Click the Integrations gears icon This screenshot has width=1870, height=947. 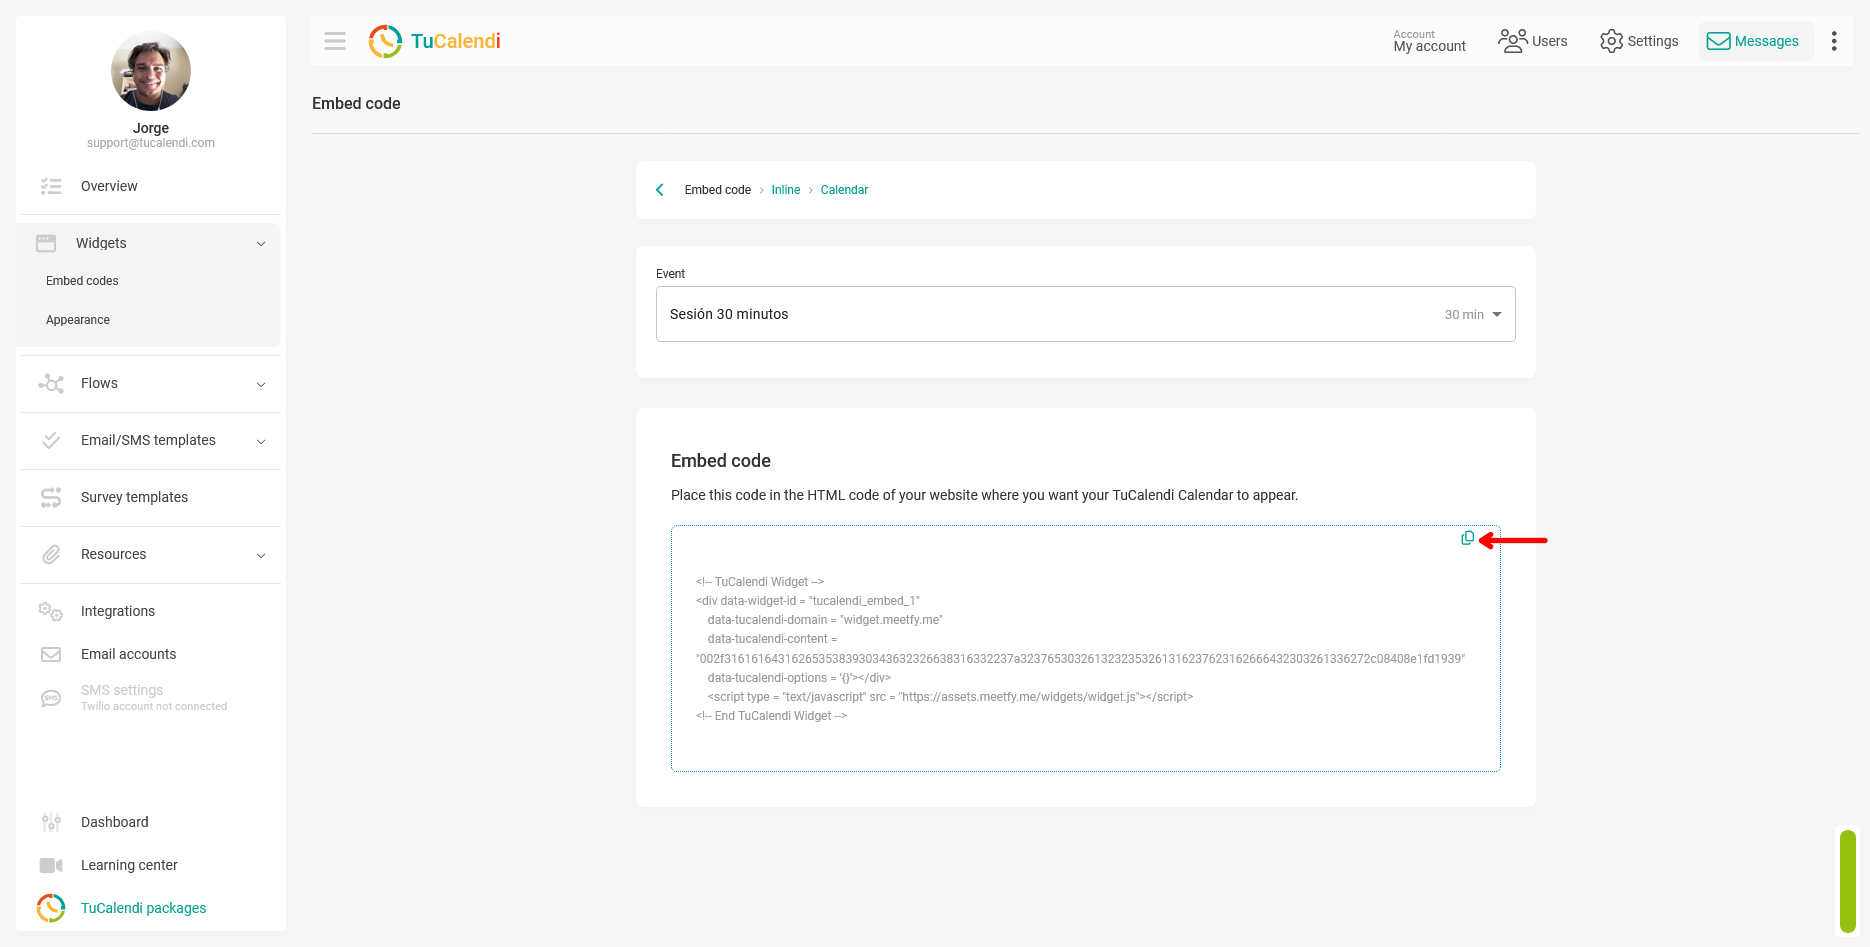(51, 611)
